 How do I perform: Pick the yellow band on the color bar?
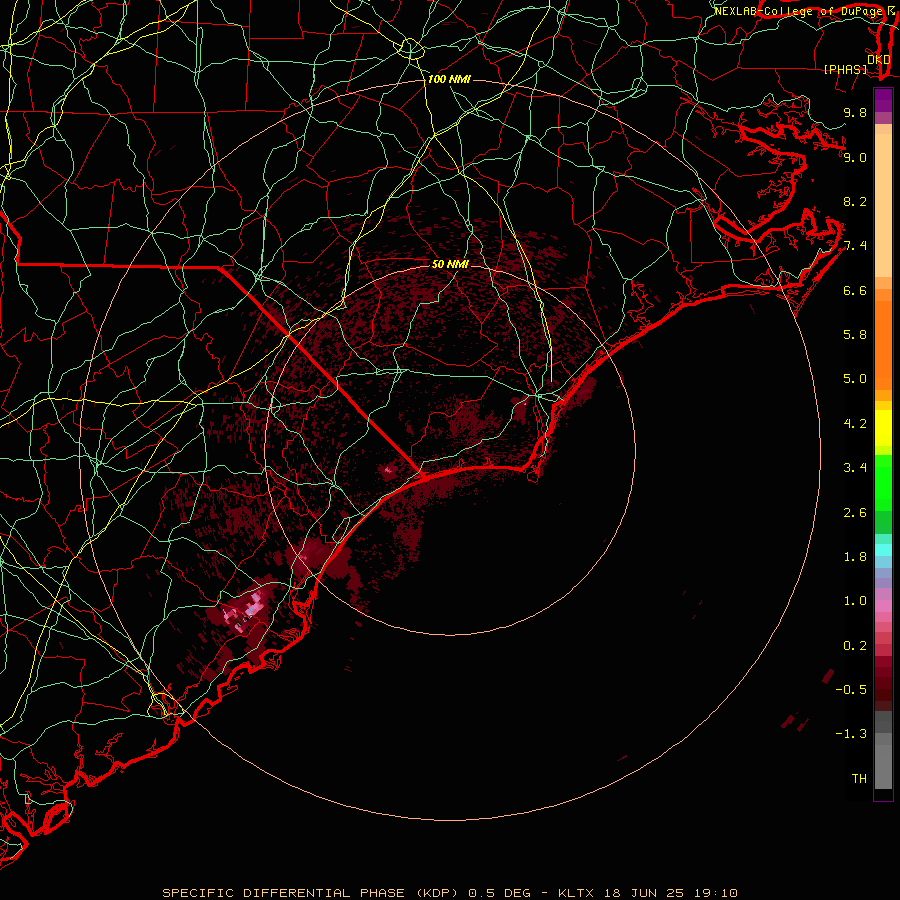click(x=883, y=428)
